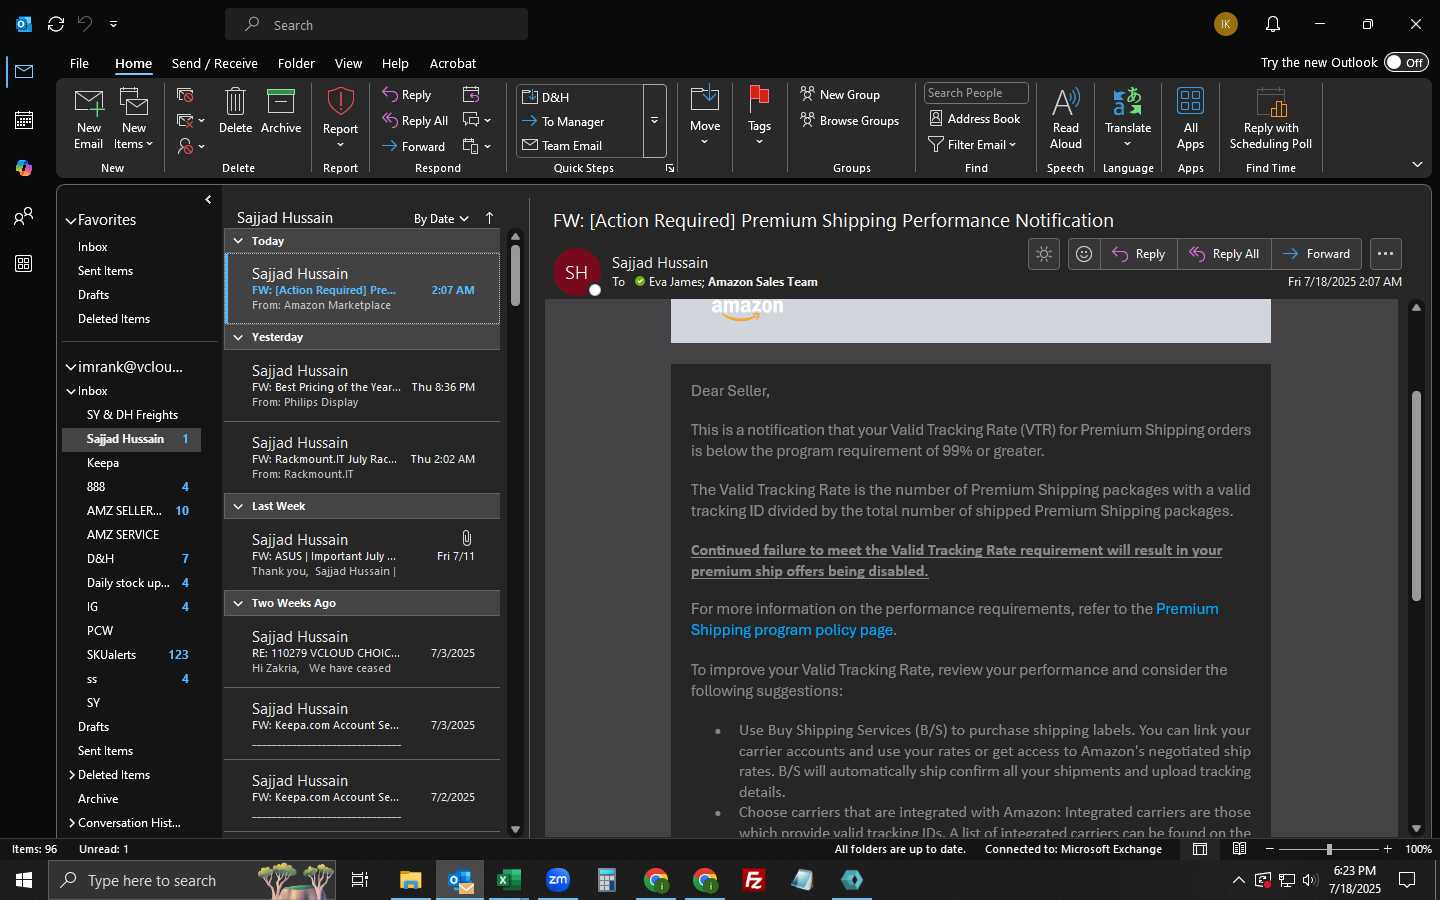The width and height of the screenshot is (1440, 900).
Task: Open People view in navigation bar
Action: [x=24, y=216]
